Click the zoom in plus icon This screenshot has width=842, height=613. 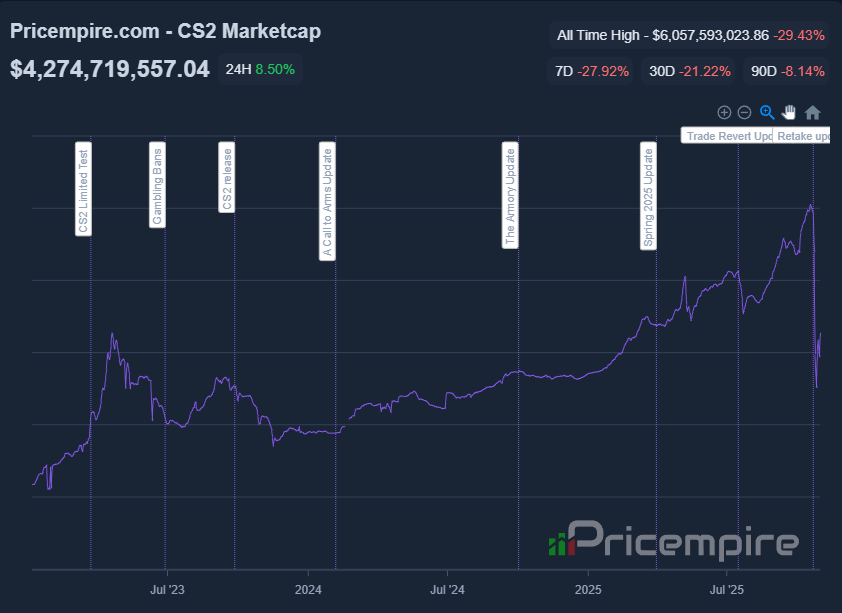coord(724,113)
